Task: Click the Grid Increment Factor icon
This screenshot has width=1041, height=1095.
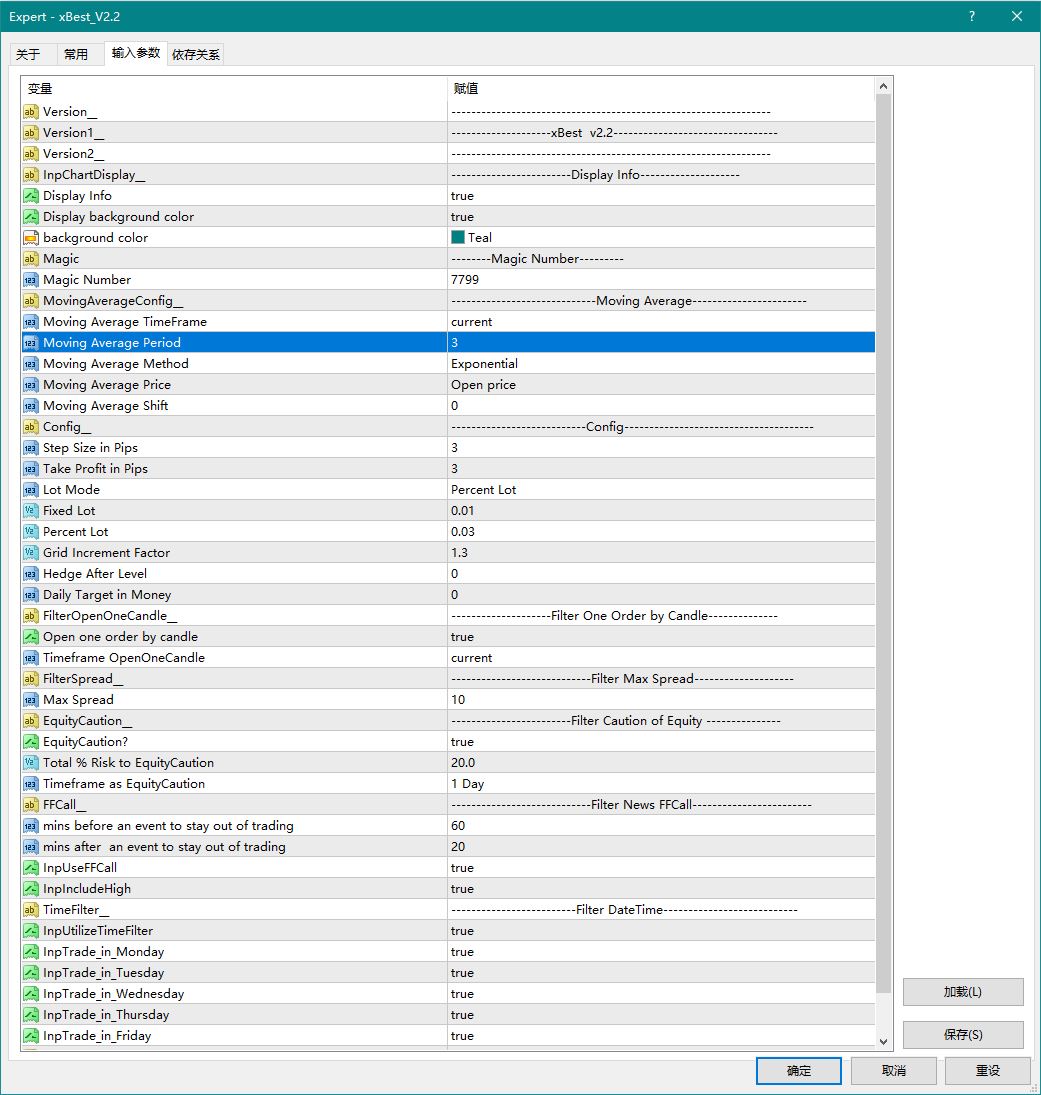Action: [30, 553]
